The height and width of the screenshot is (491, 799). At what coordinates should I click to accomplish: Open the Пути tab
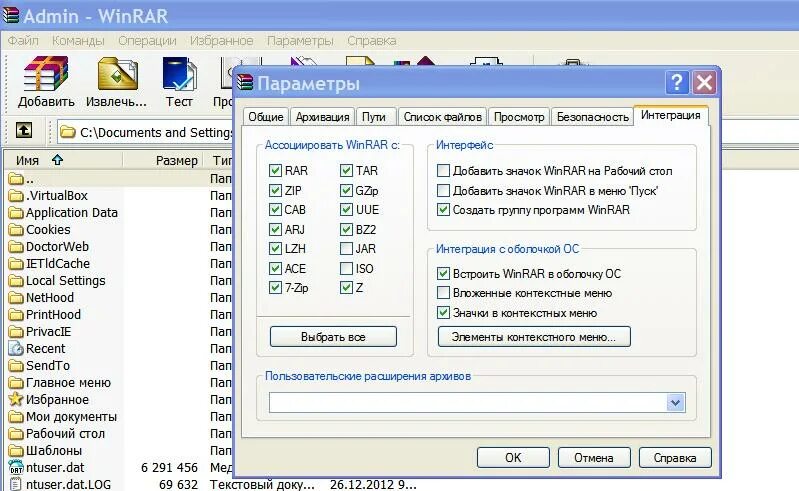tap(374, 117)
